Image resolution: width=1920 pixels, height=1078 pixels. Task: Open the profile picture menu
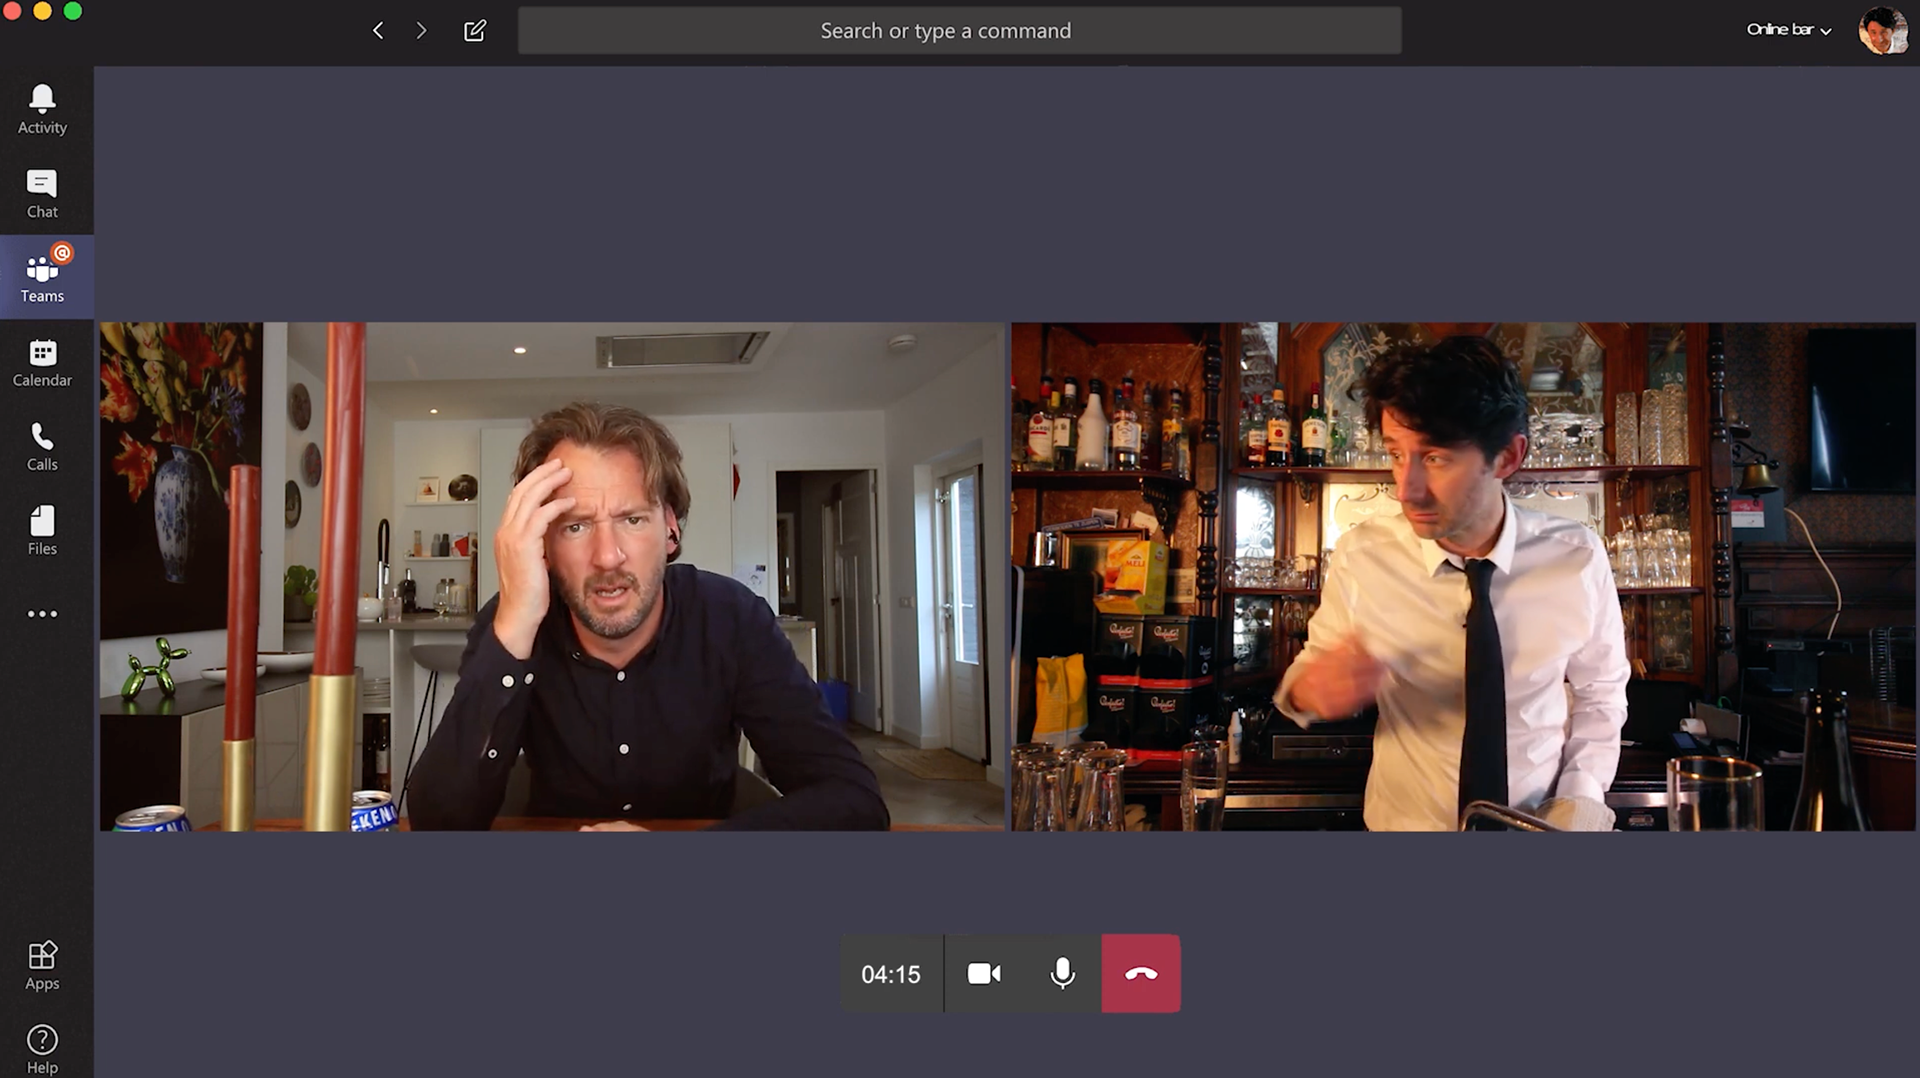(x=1882, y=30)
